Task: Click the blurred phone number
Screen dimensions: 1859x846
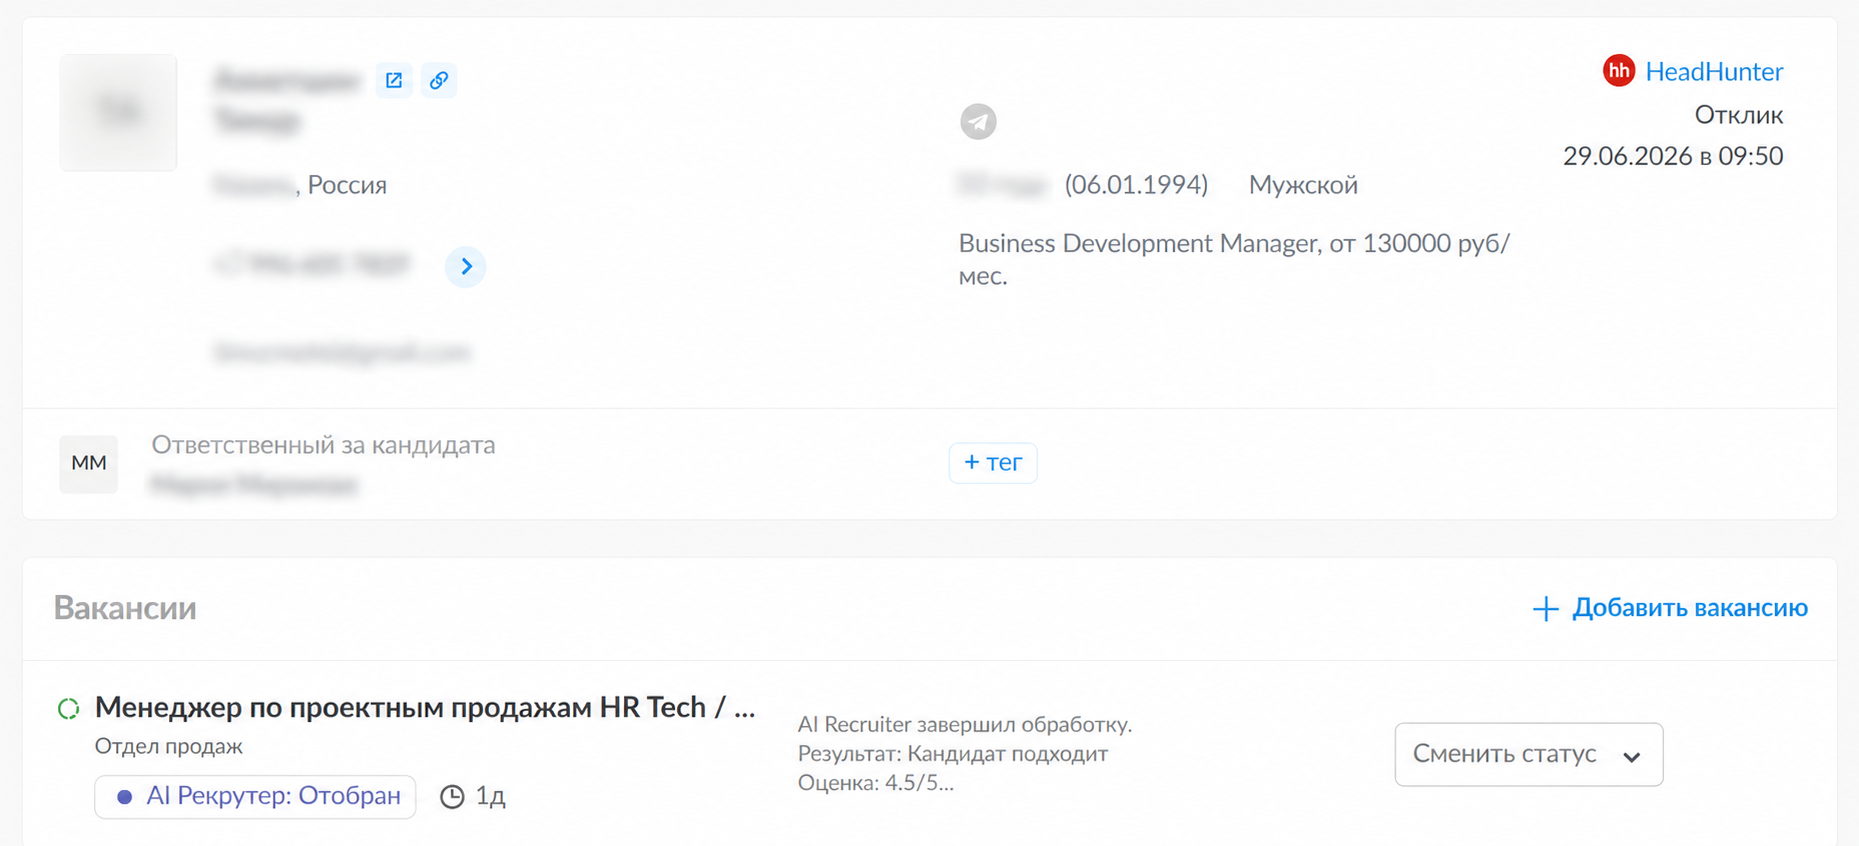Action: pyautogui.click(x=313, y=265)
